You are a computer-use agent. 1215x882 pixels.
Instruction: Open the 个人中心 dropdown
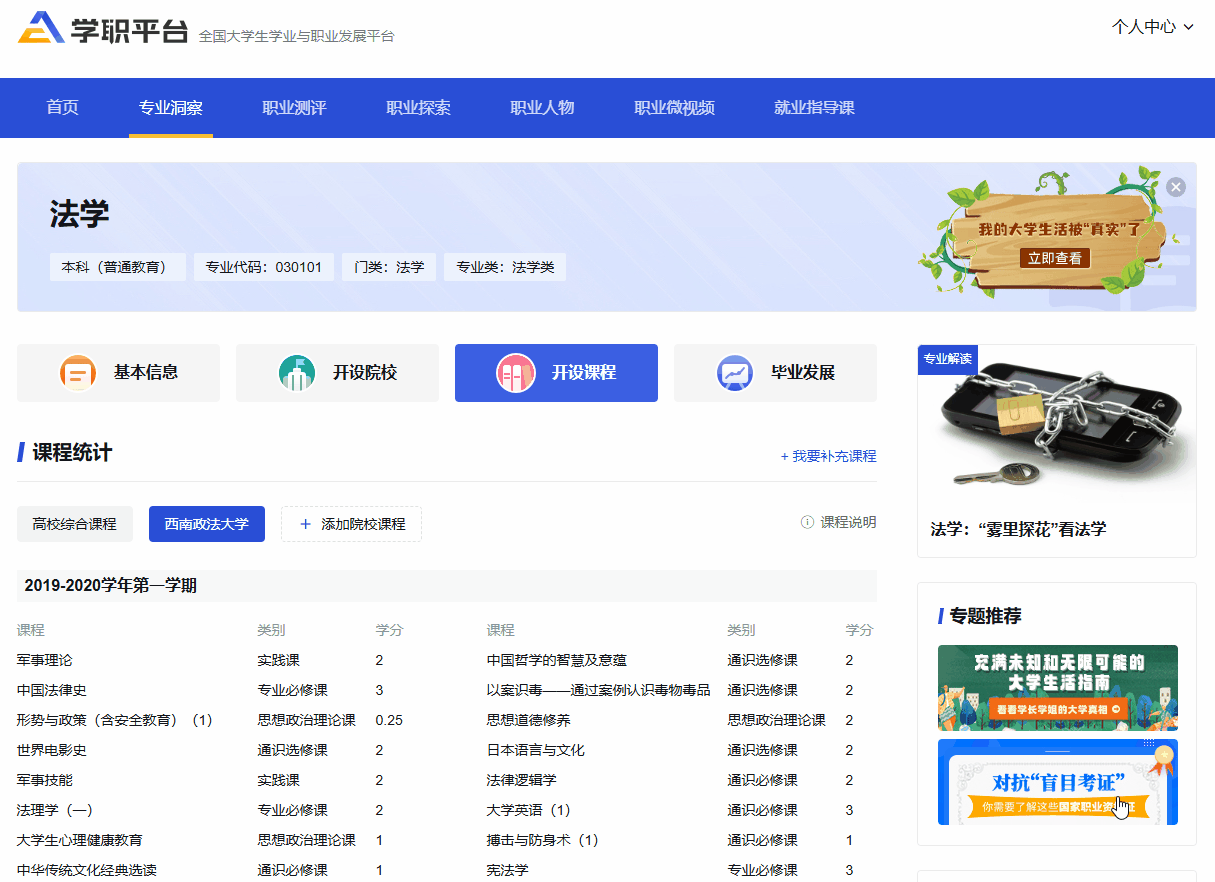[1152, 27]
